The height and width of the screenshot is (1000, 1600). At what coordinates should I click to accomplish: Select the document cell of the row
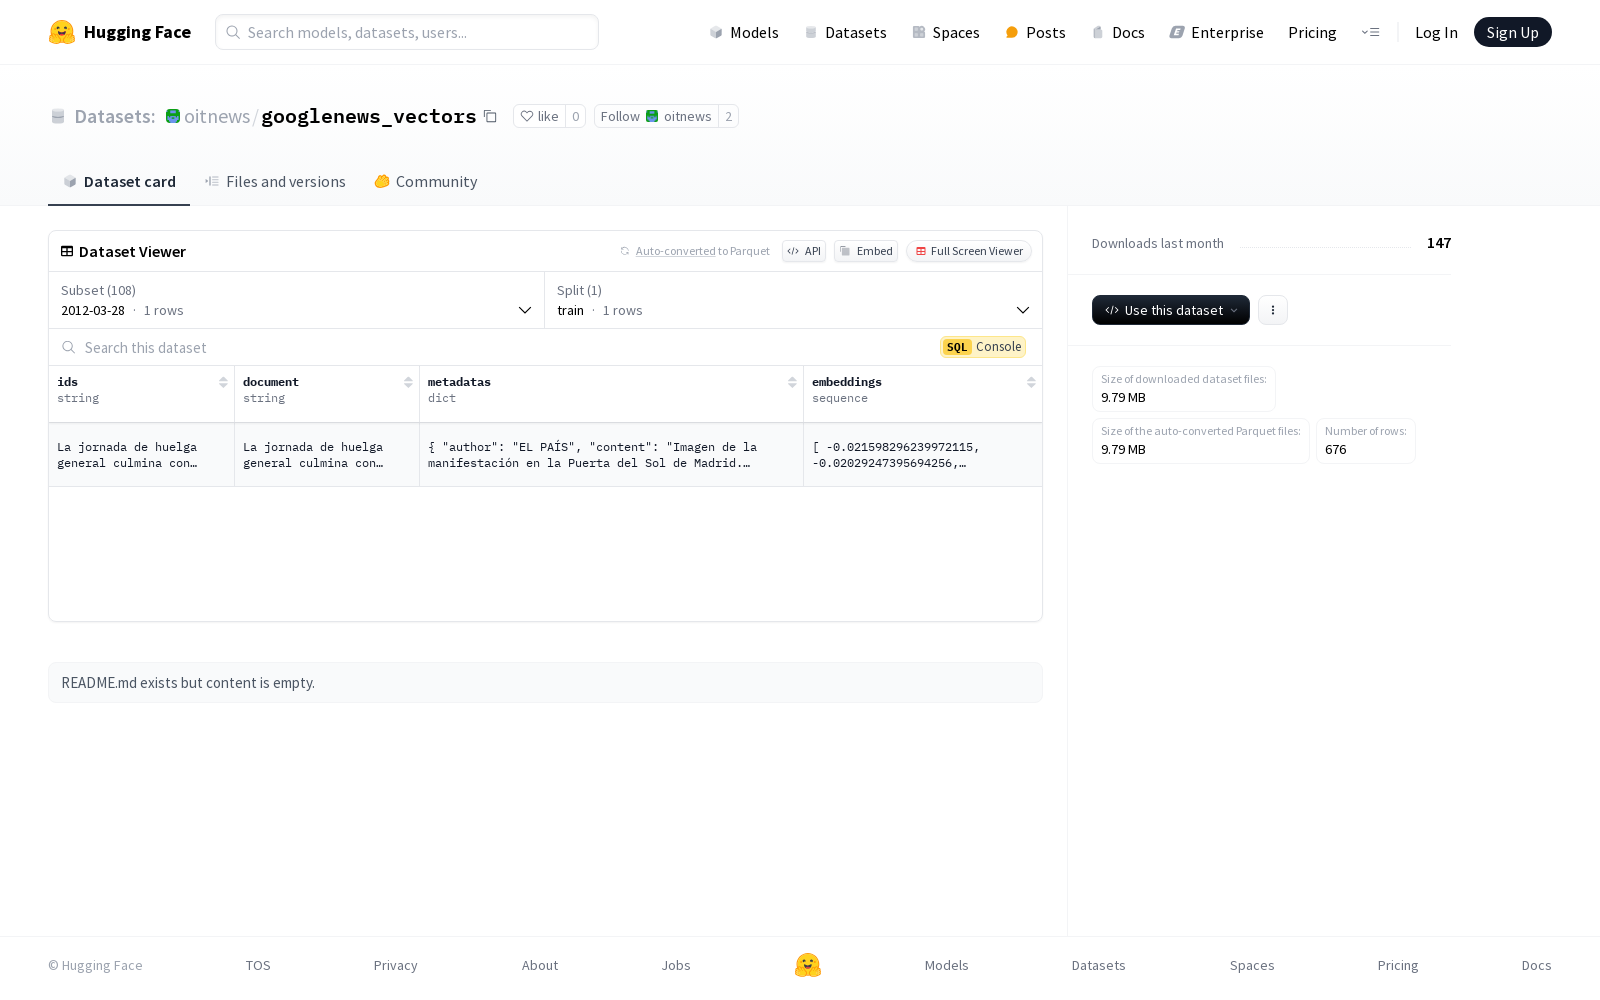point(327,455)
